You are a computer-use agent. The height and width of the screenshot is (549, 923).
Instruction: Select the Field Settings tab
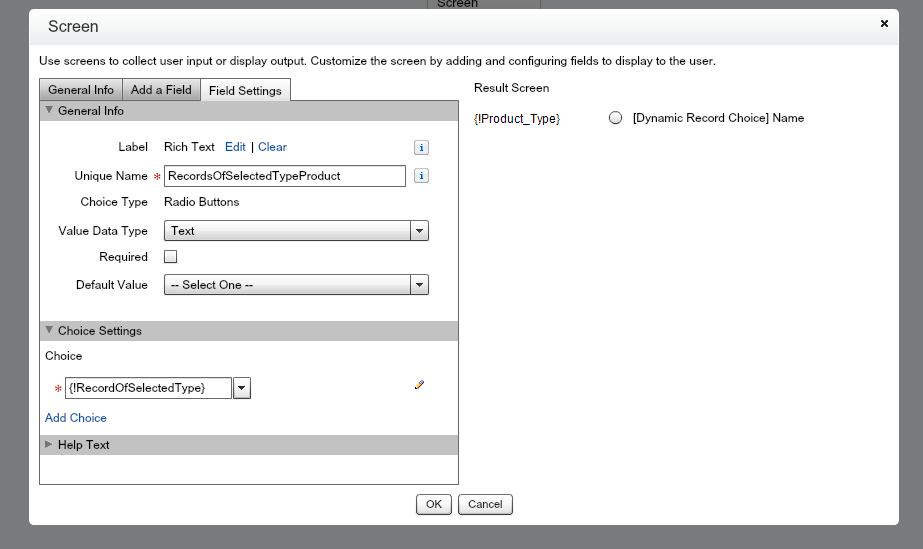tap(245, 91)
